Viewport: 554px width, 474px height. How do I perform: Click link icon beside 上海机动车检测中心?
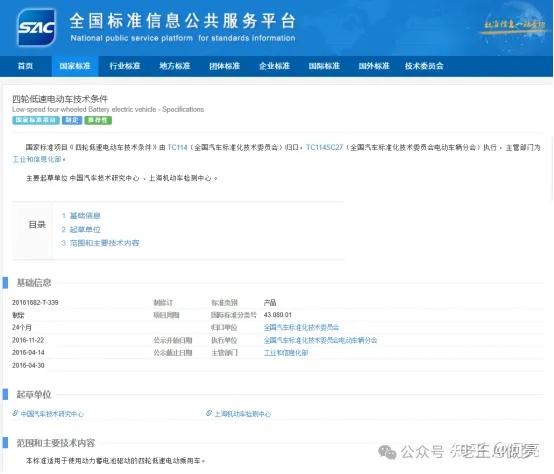pos(209,413)
